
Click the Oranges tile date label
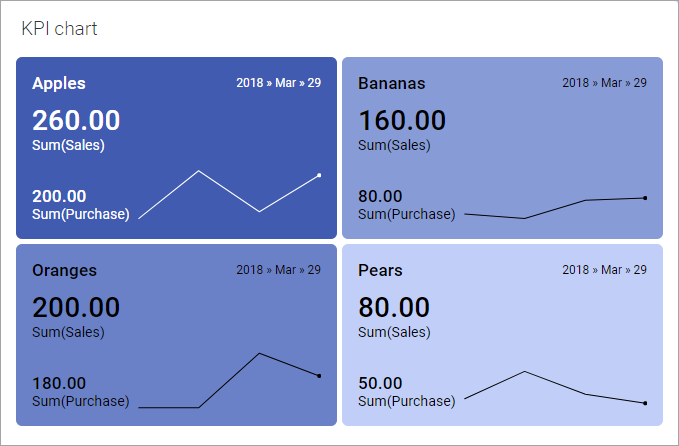[x=278, y=270]
